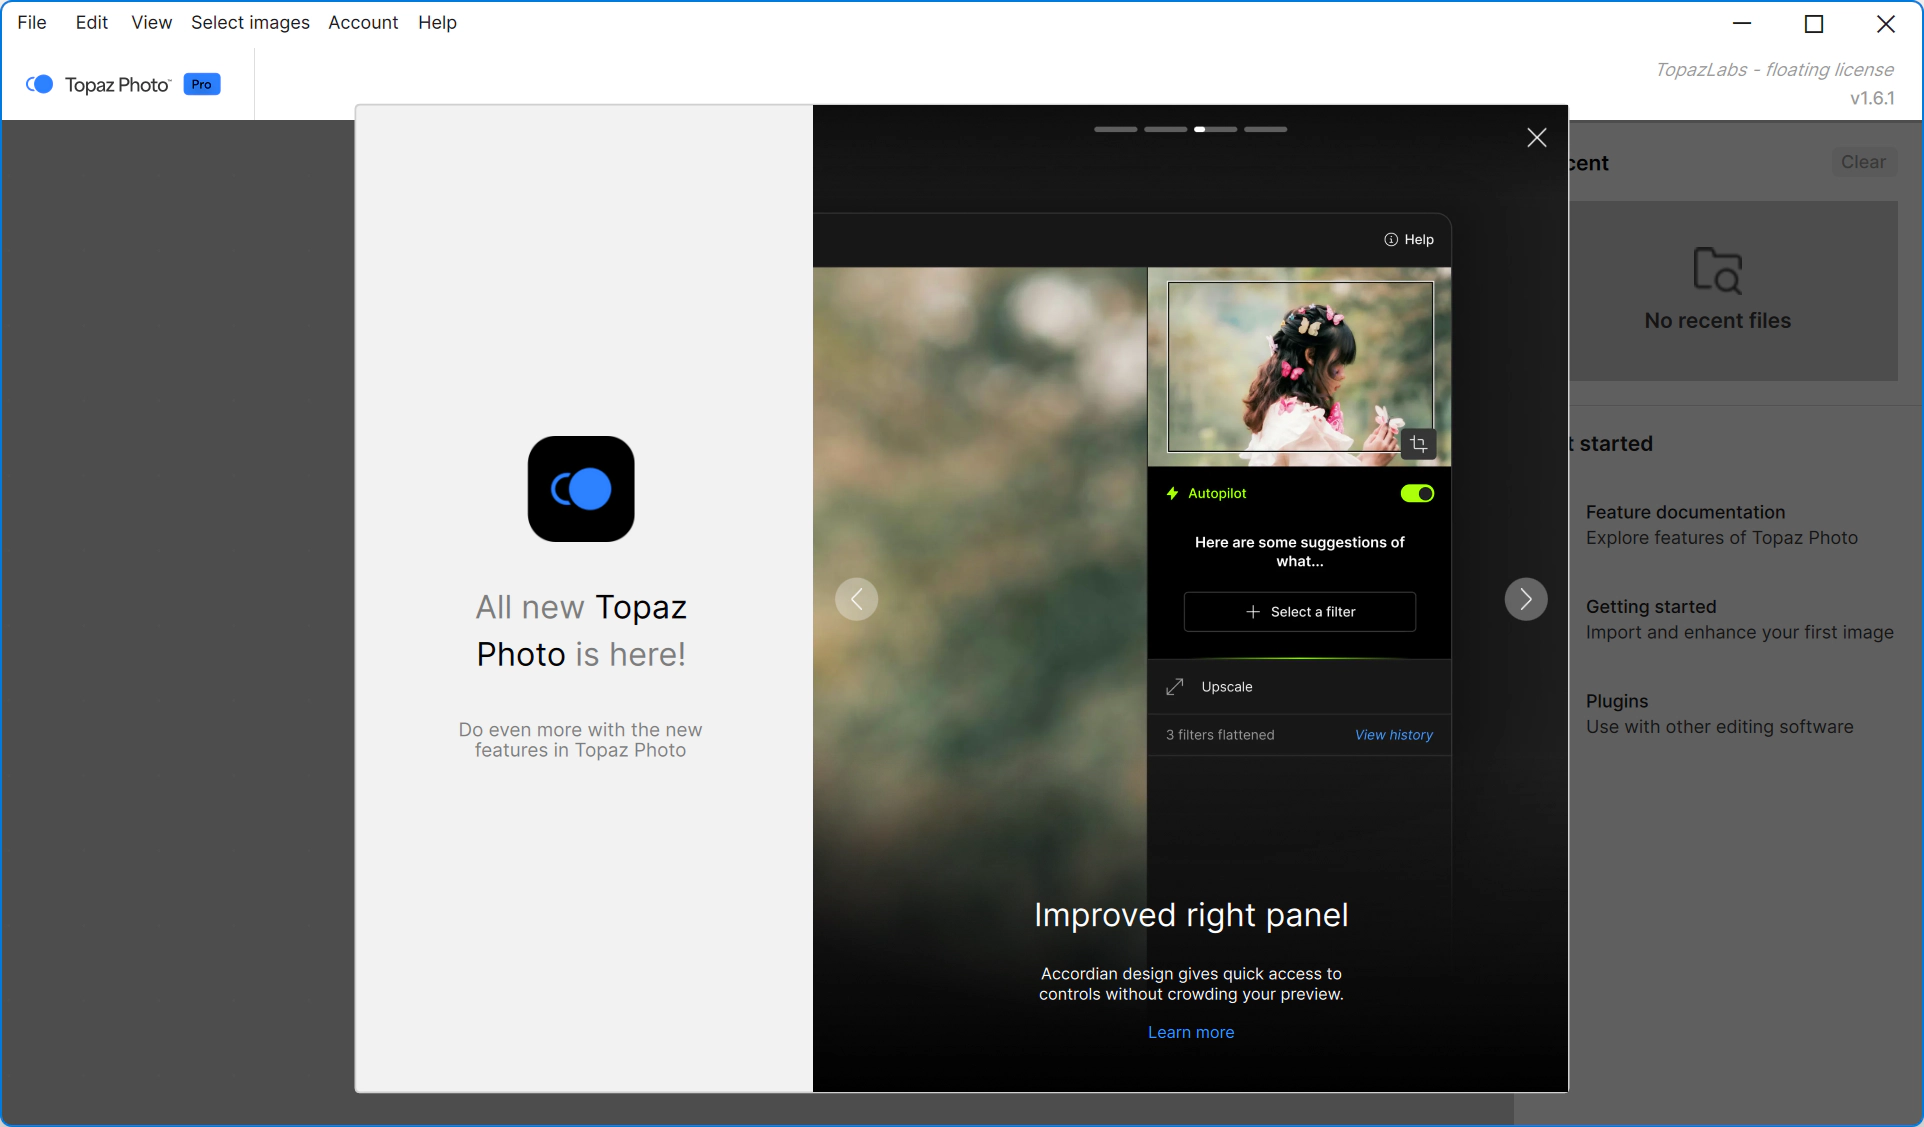Screen dimensions: 1924x1127
Task: Click the girl photo thumbnail
Action: point(1300,366)
